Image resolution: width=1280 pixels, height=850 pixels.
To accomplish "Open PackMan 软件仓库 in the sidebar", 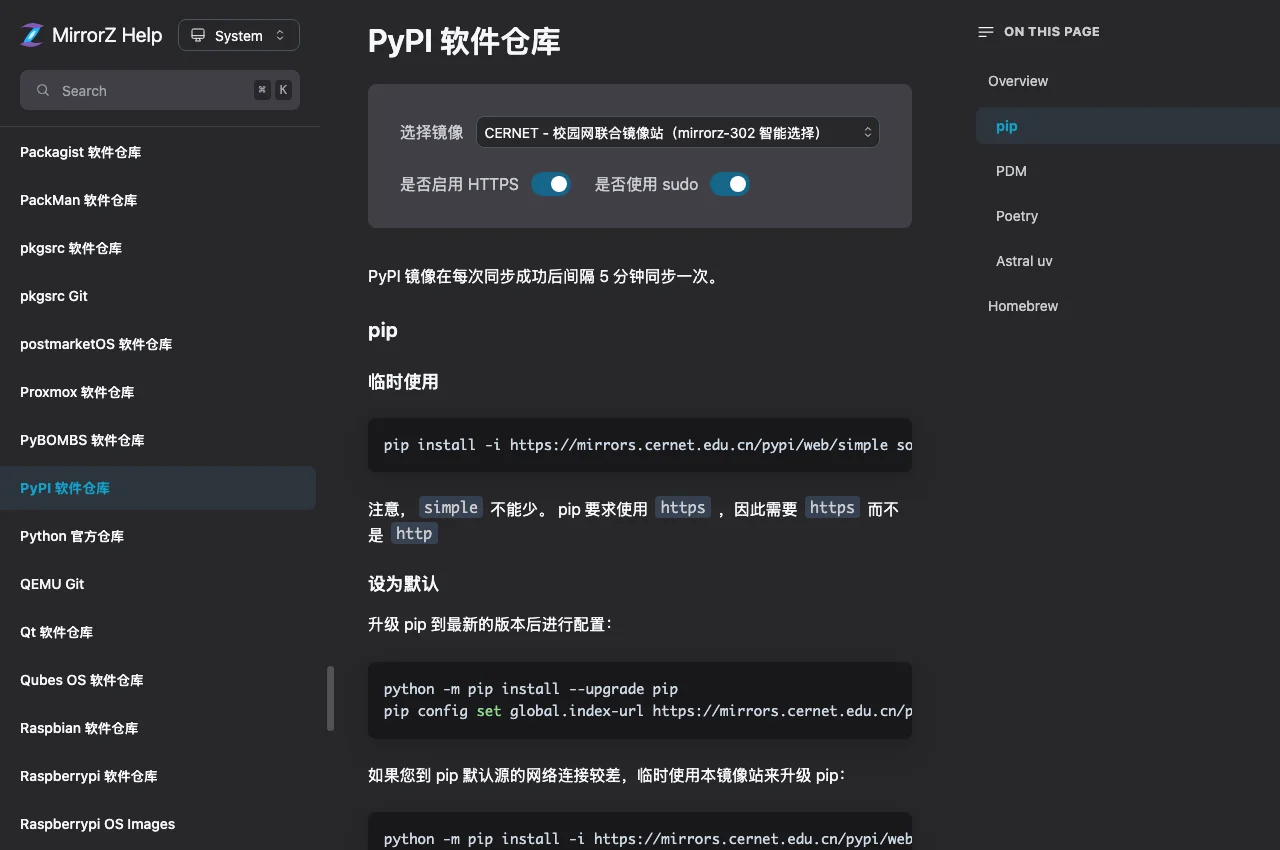I will 78,200.
